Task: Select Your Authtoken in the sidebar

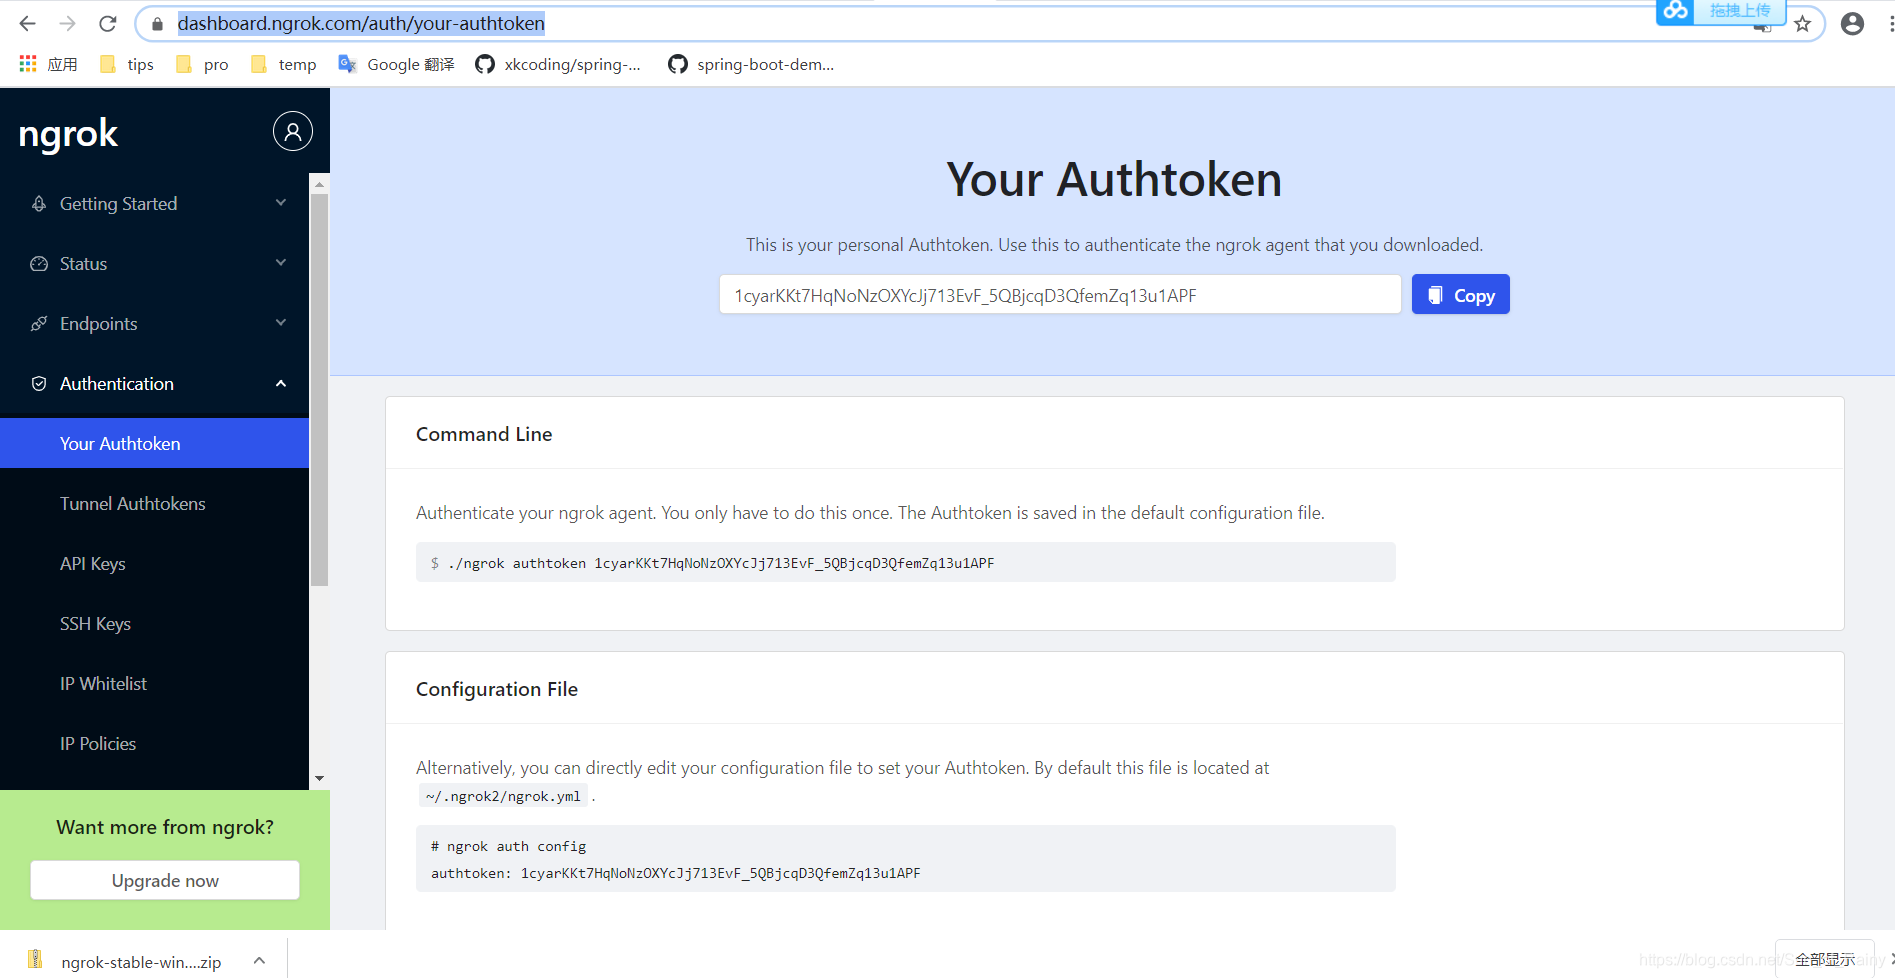Action: point(154,443)
